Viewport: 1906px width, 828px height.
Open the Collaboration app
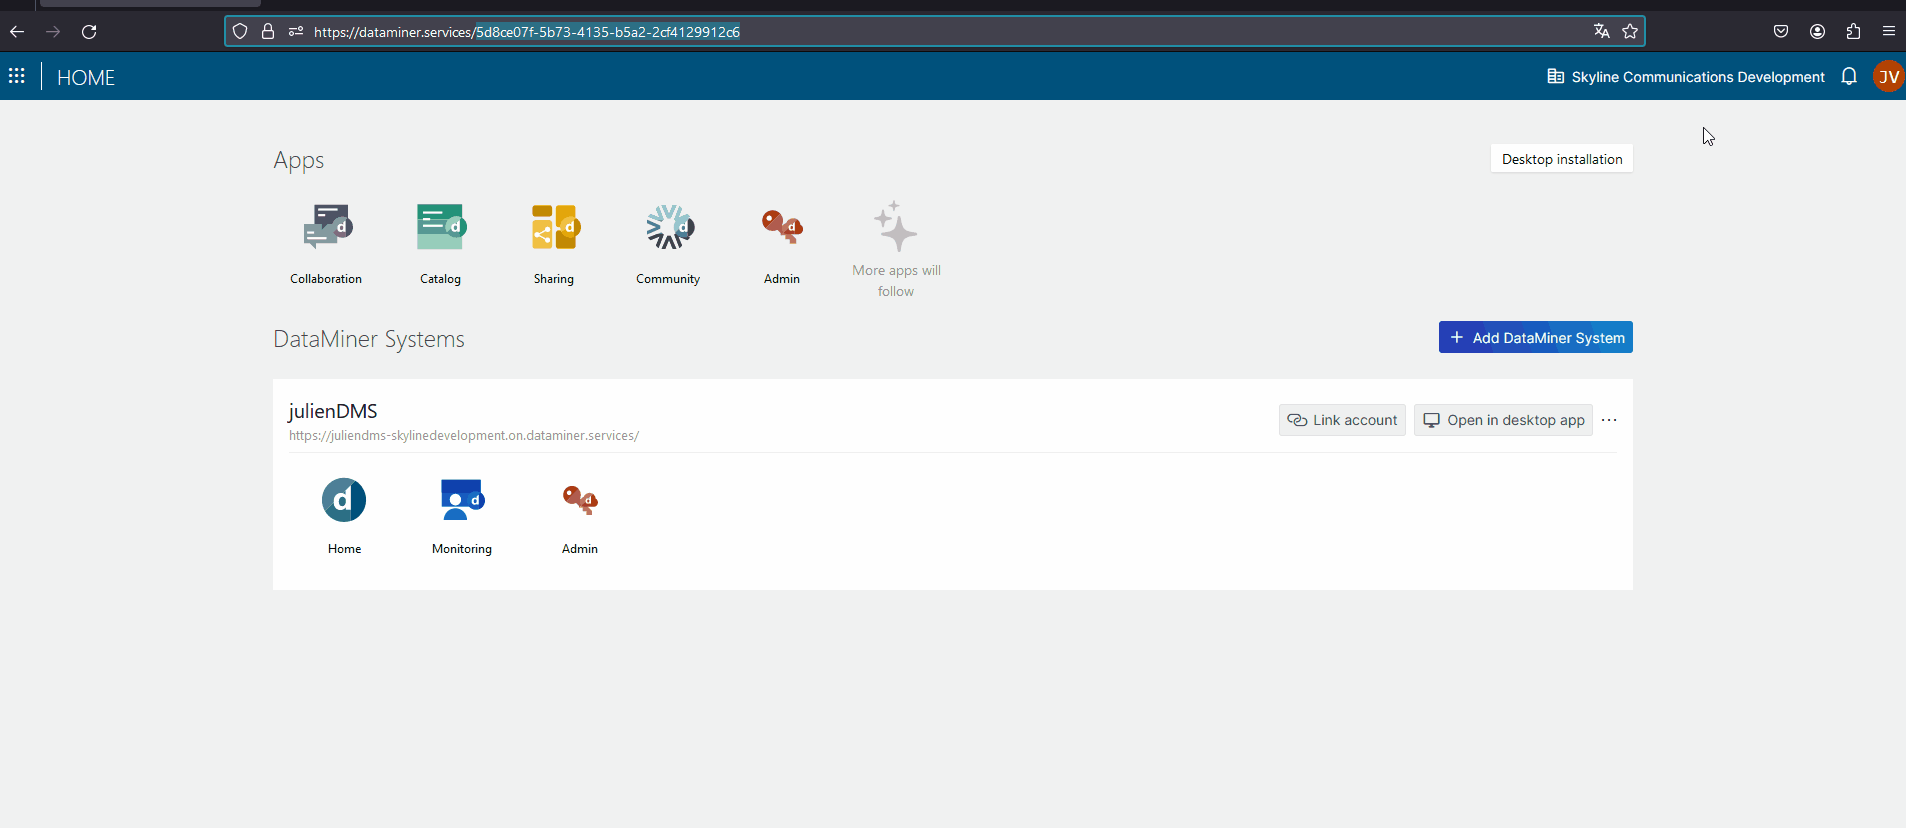326,243
